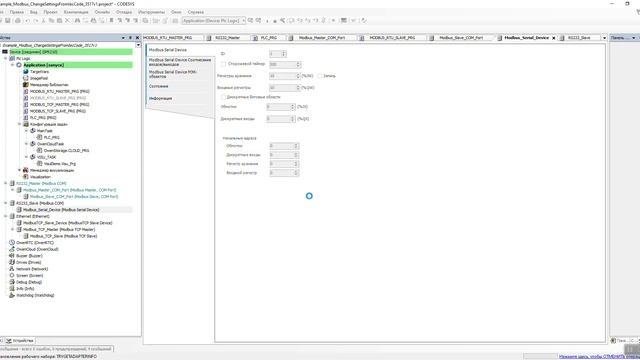Click the Сторожевой таймер value field
Image resolution: width=640 pixels, height=360 pixels.
point(285,64)
